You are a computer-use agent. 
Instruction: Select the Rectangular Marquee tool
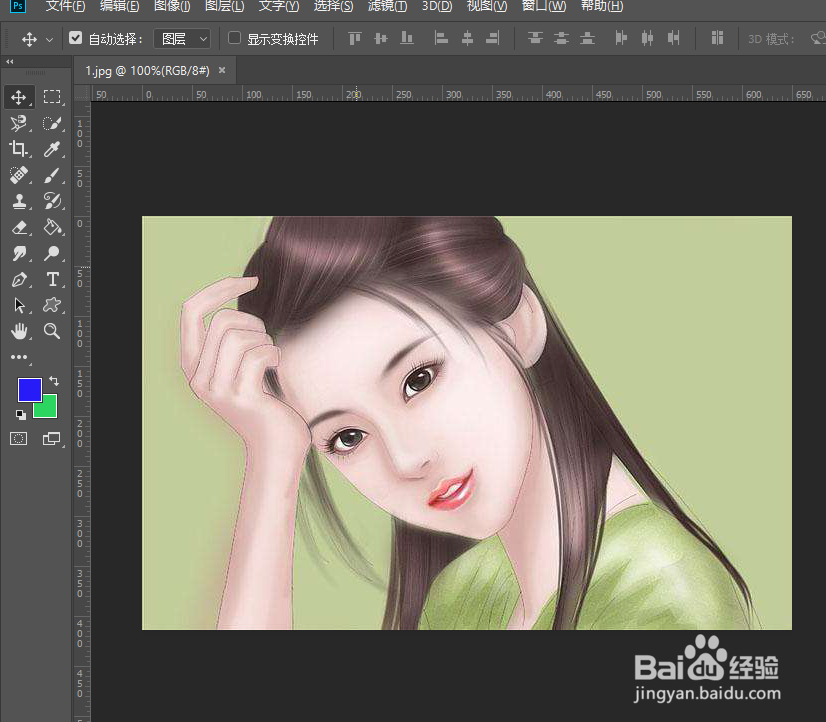click(52, 97)
